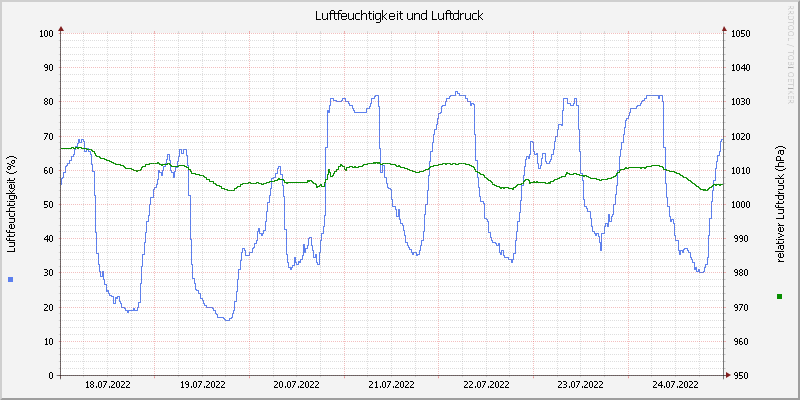Click the 50 humidity axis value

click(48, 205)
